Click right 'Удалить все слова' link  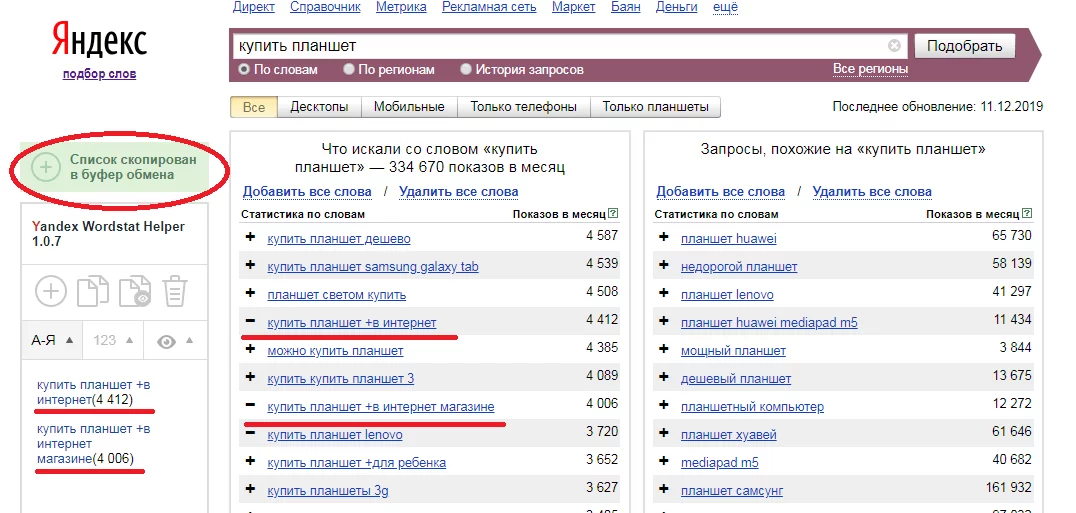(x=872, y=191)
